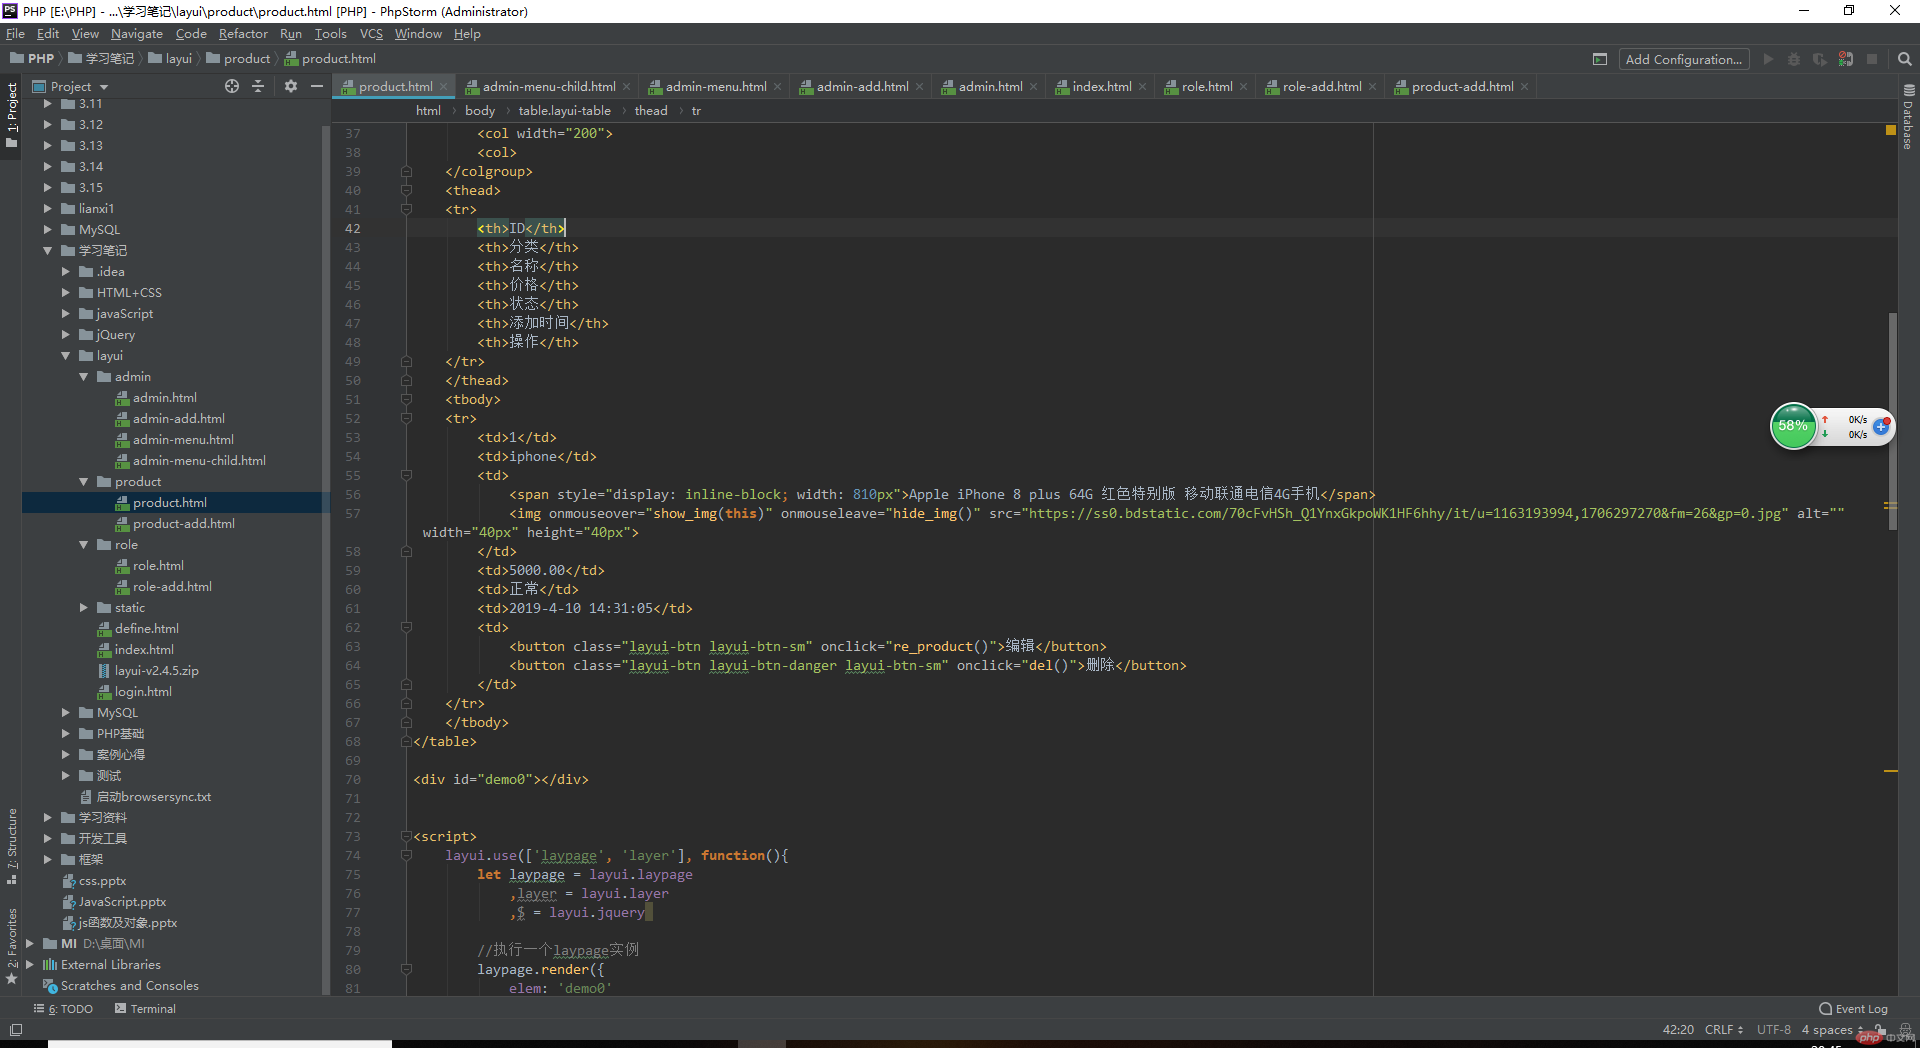
Task: Collapse the admin folder
Action: tap(83, 377)
